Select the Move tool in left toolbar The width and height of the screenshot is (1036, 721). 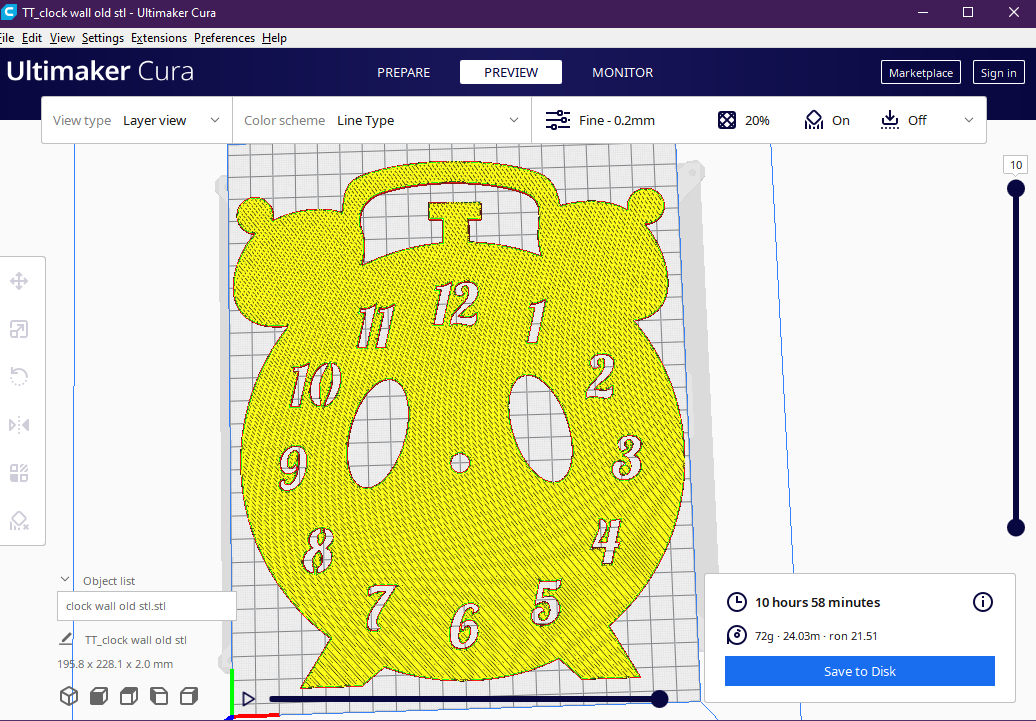click(19, 282)
